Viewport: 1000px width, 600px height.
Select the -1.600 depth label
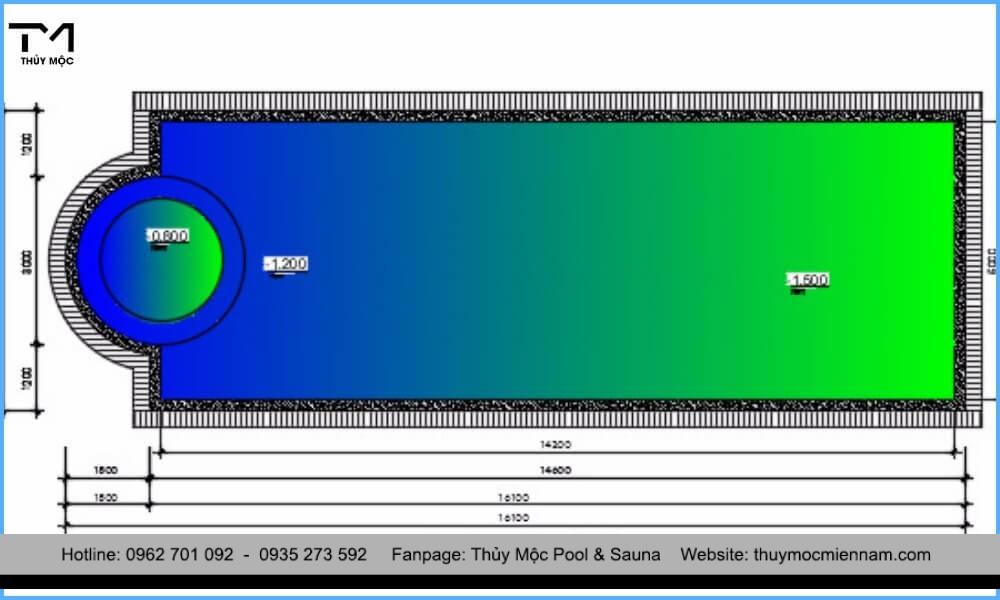[x=807, y=279]
